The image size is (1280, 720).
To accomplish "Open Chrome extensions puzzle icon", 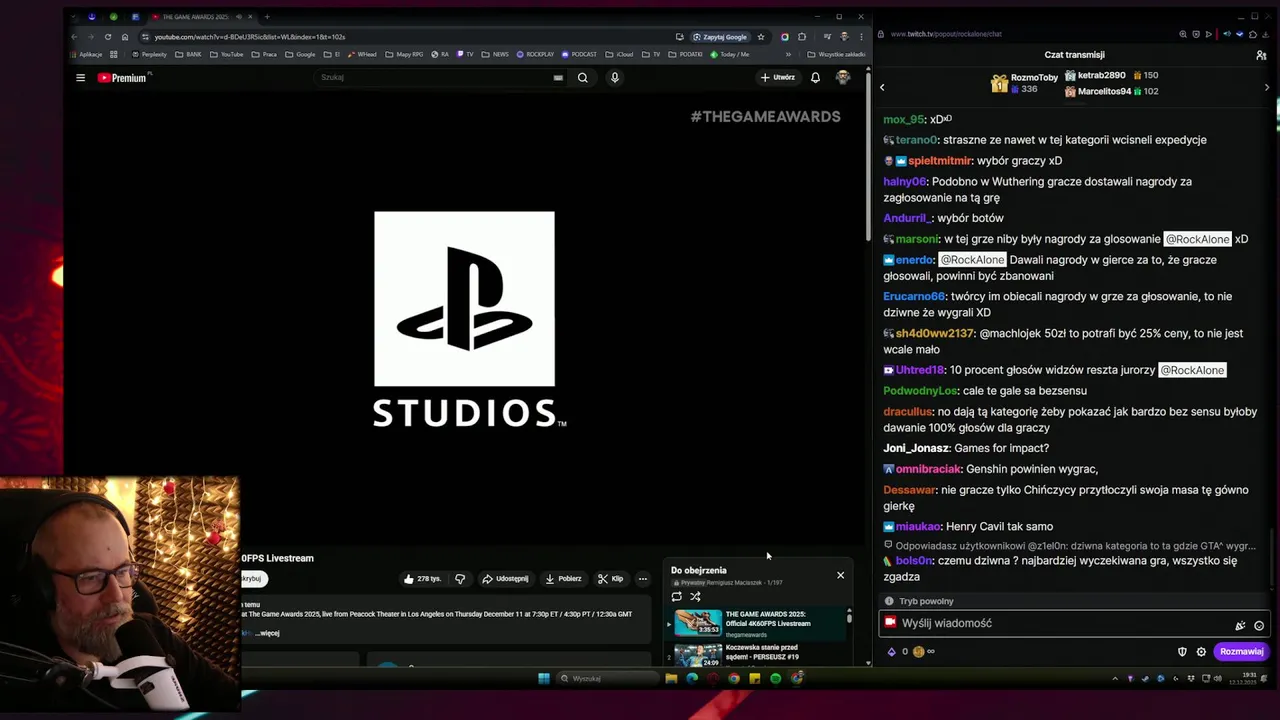I will tap(802, 37).
